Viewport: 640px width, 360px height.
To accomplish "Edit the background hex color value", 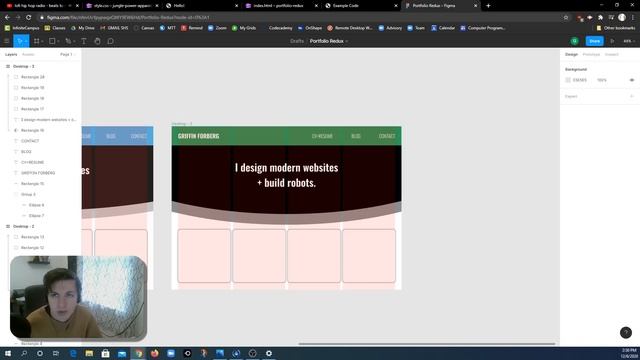I will [580, 80].
